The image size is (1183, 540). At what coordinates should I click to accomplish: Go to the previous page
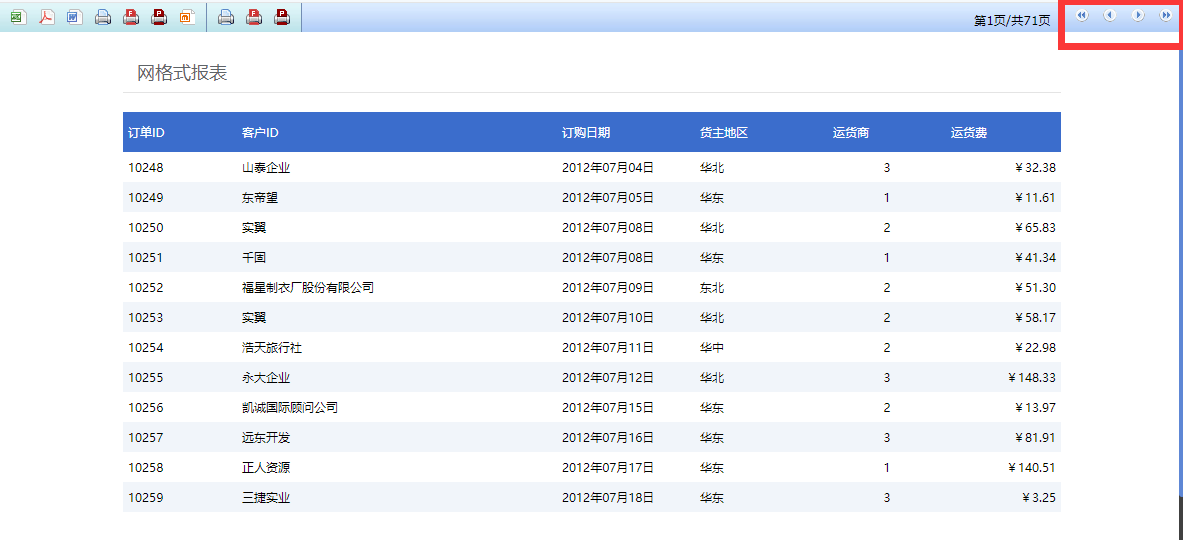click(1110, 15)
